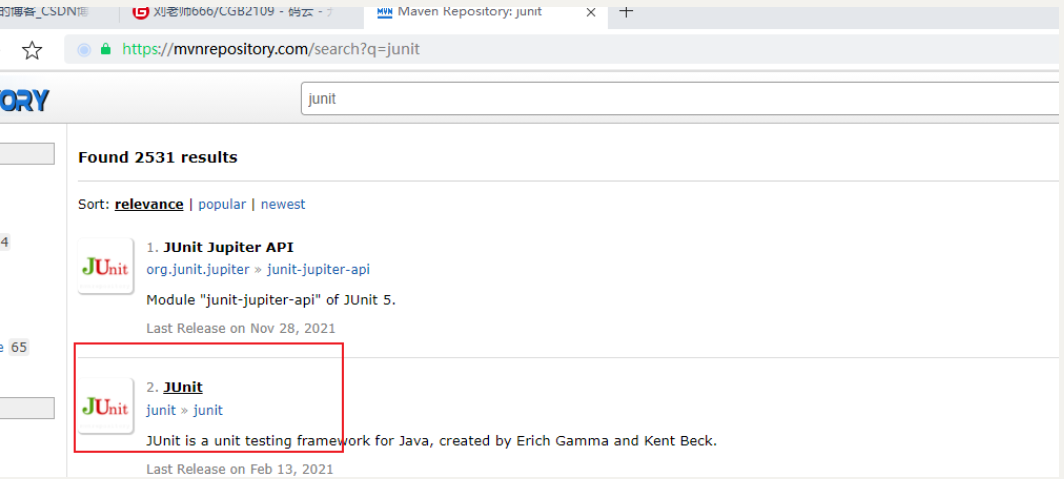1064x479 pixels.
Task: Open the org.junit.jupiter group link
Action: 198,269
